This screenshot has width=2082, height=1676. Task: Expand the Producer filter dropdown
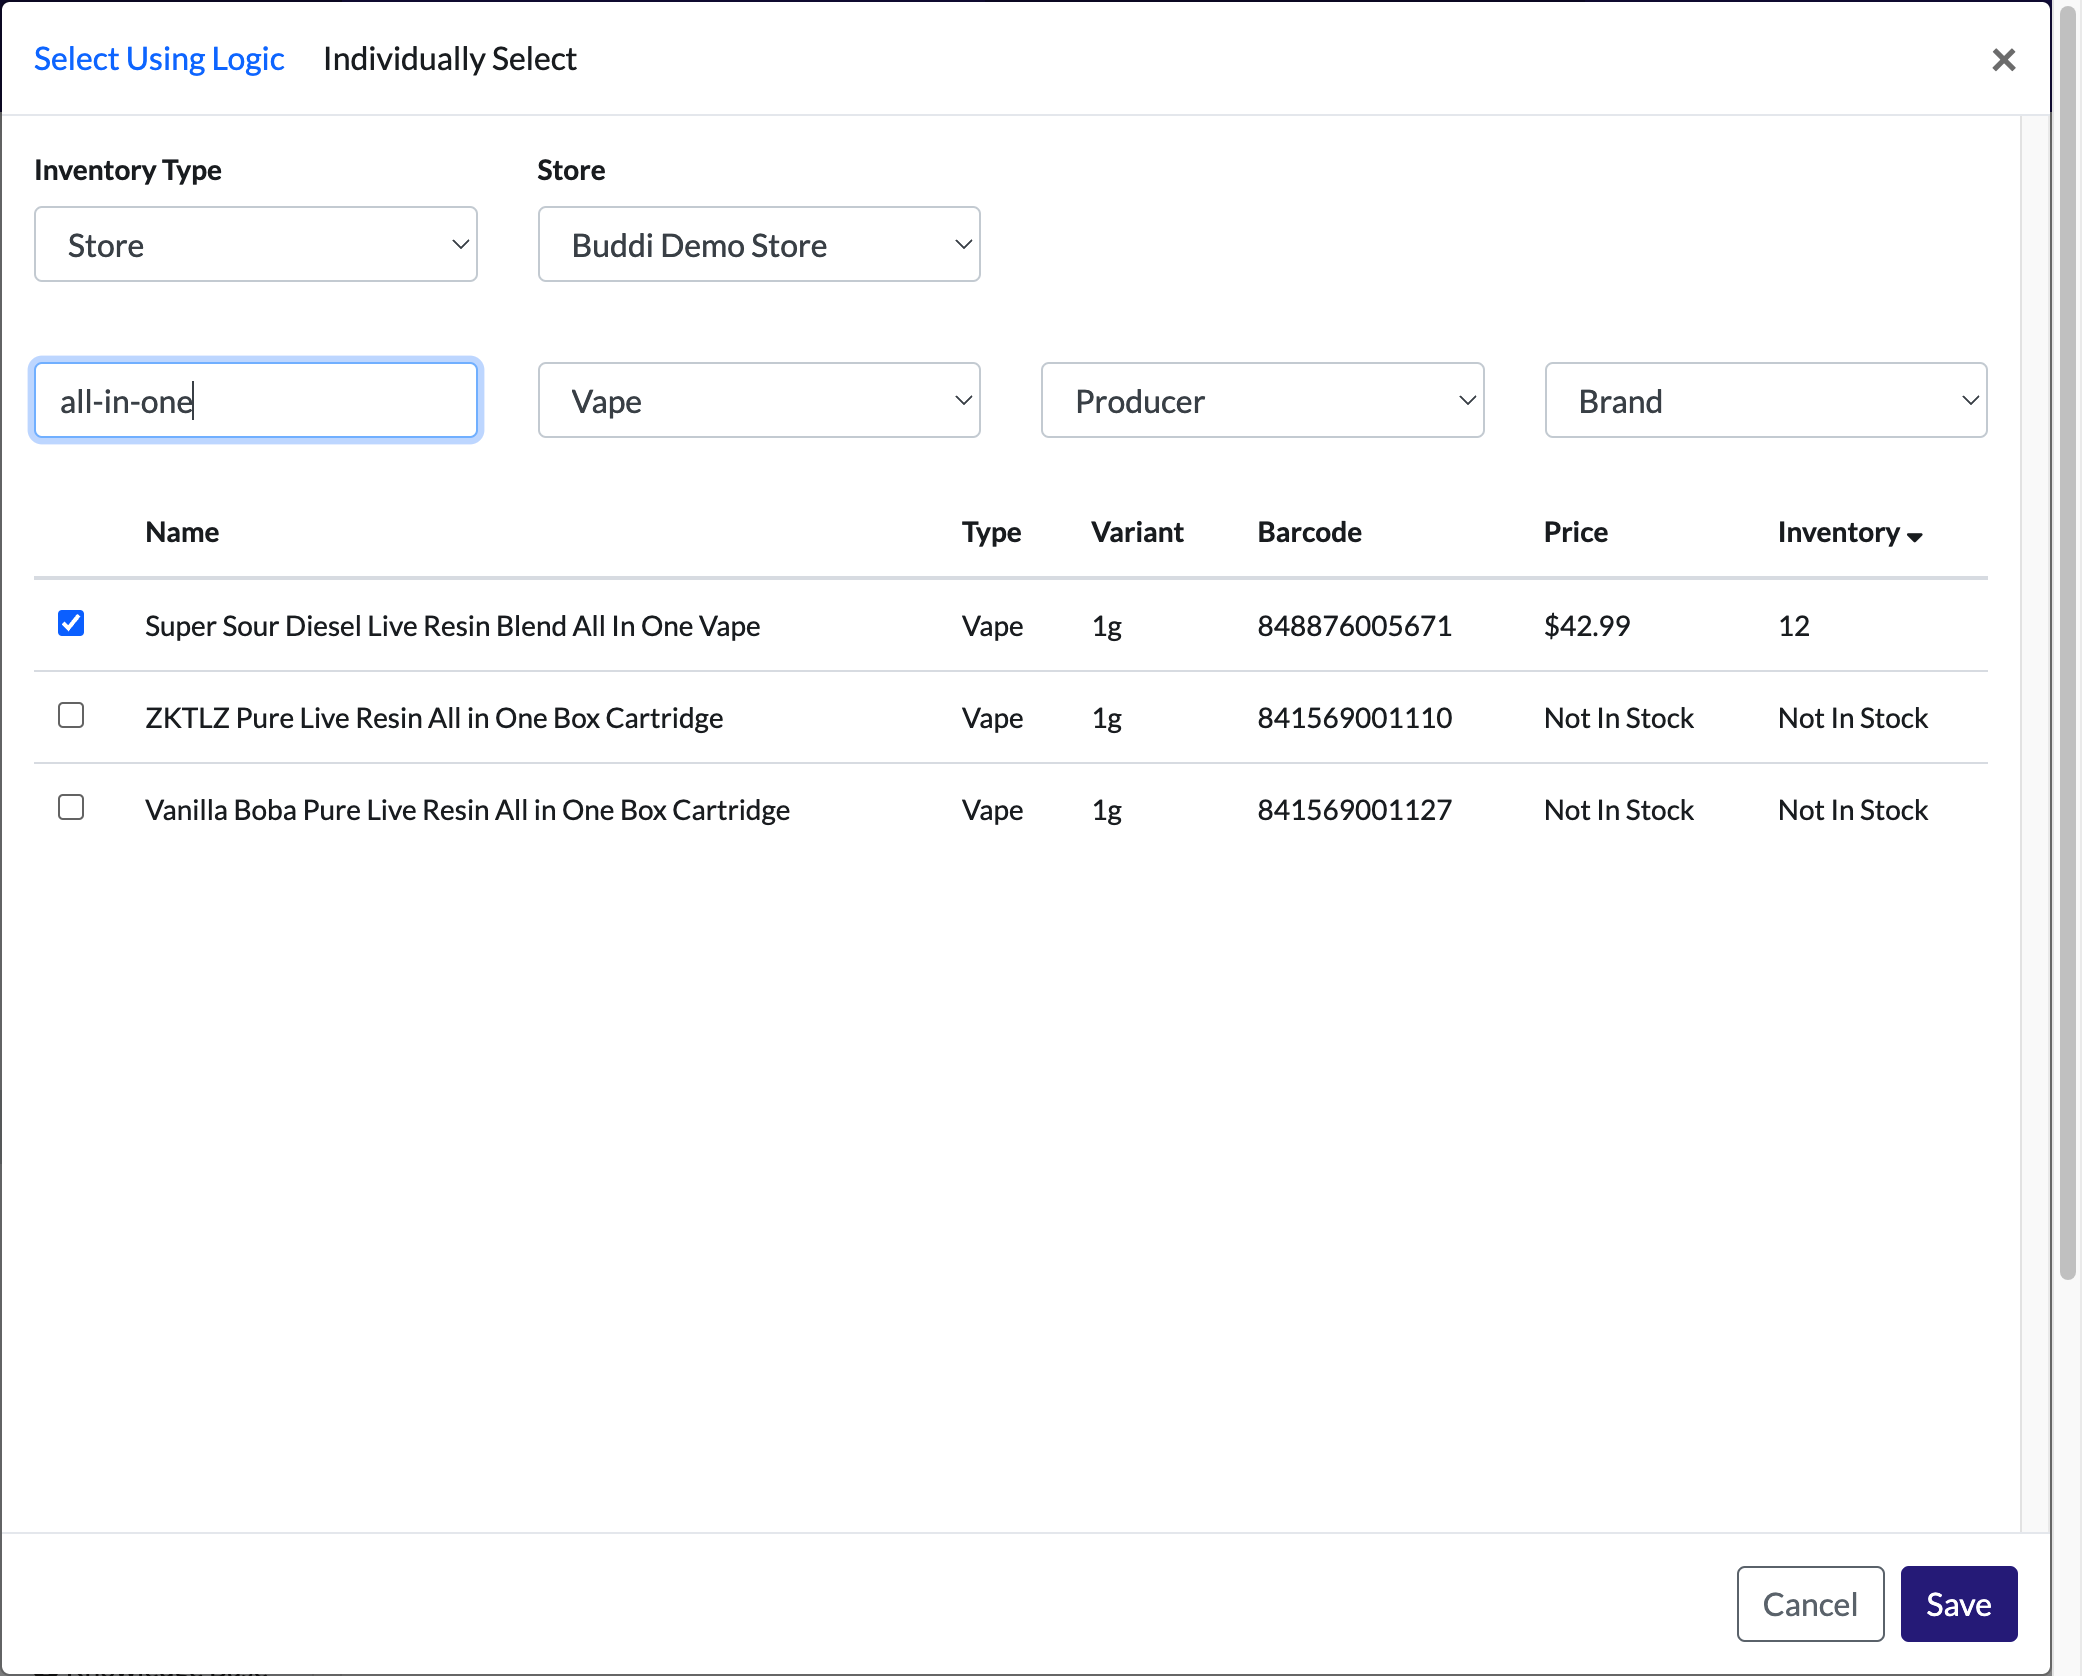[1262, 401]
